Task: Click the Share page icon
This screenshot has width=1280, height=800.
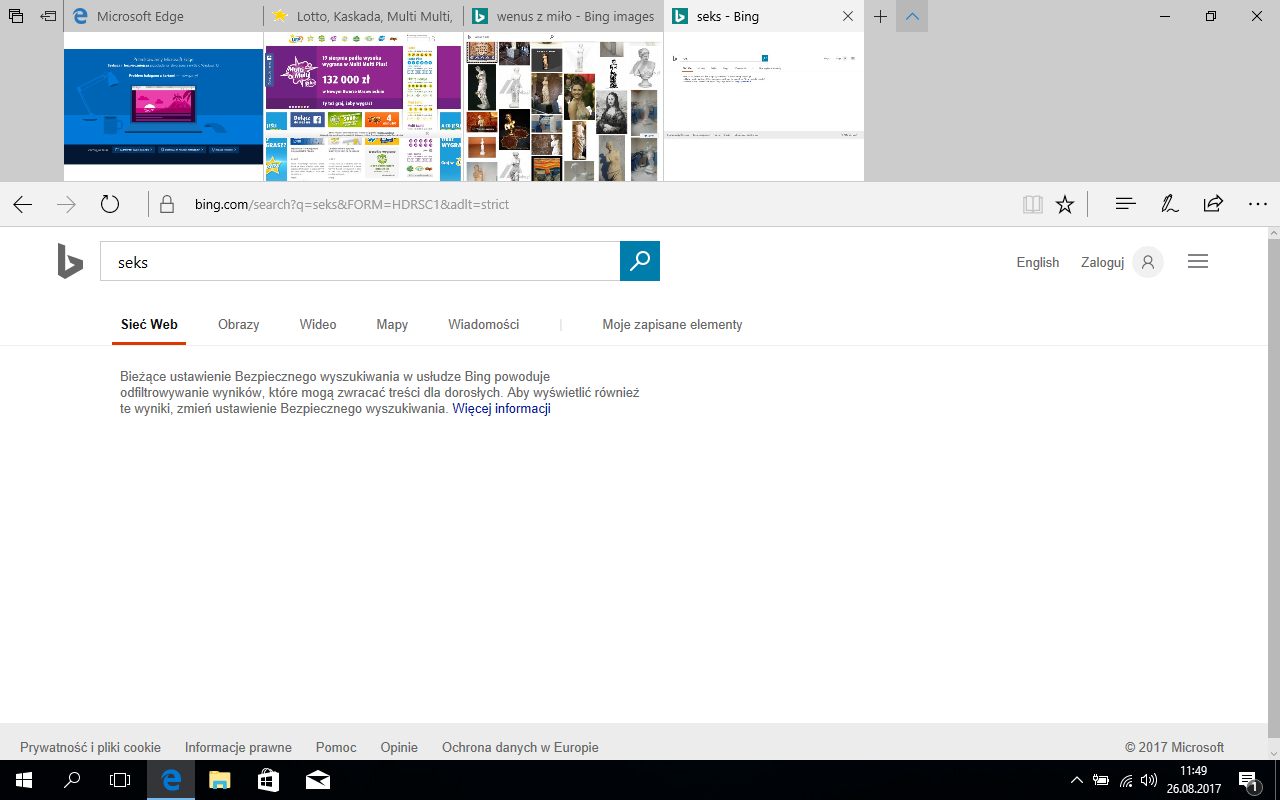Action: point(1213,205)
